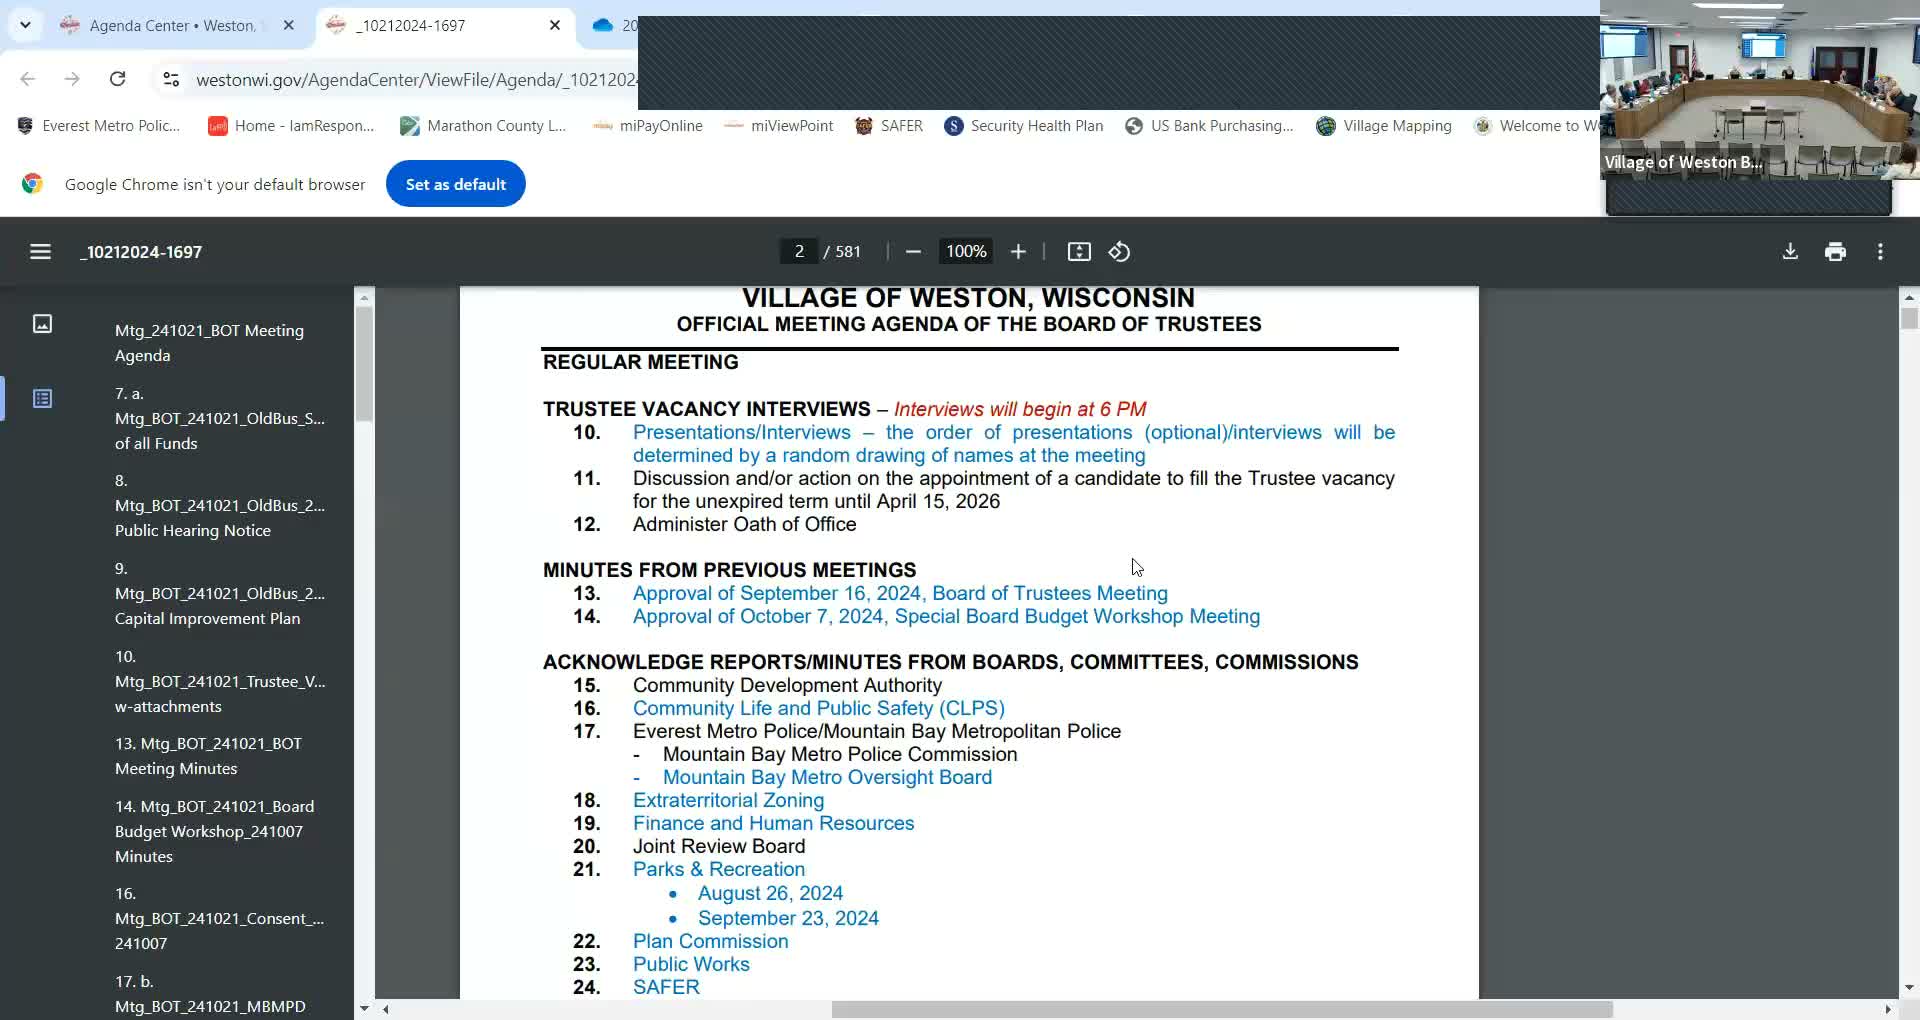
Task: Open Finance and Human Resources link
Action: coord(773,823)
